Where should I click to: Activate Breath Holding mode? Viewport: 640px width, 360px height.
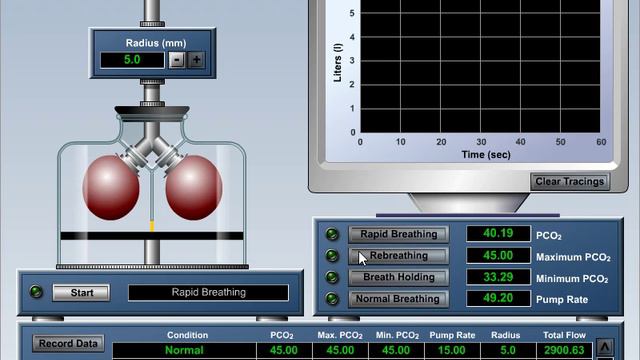(x=398, y=277)
